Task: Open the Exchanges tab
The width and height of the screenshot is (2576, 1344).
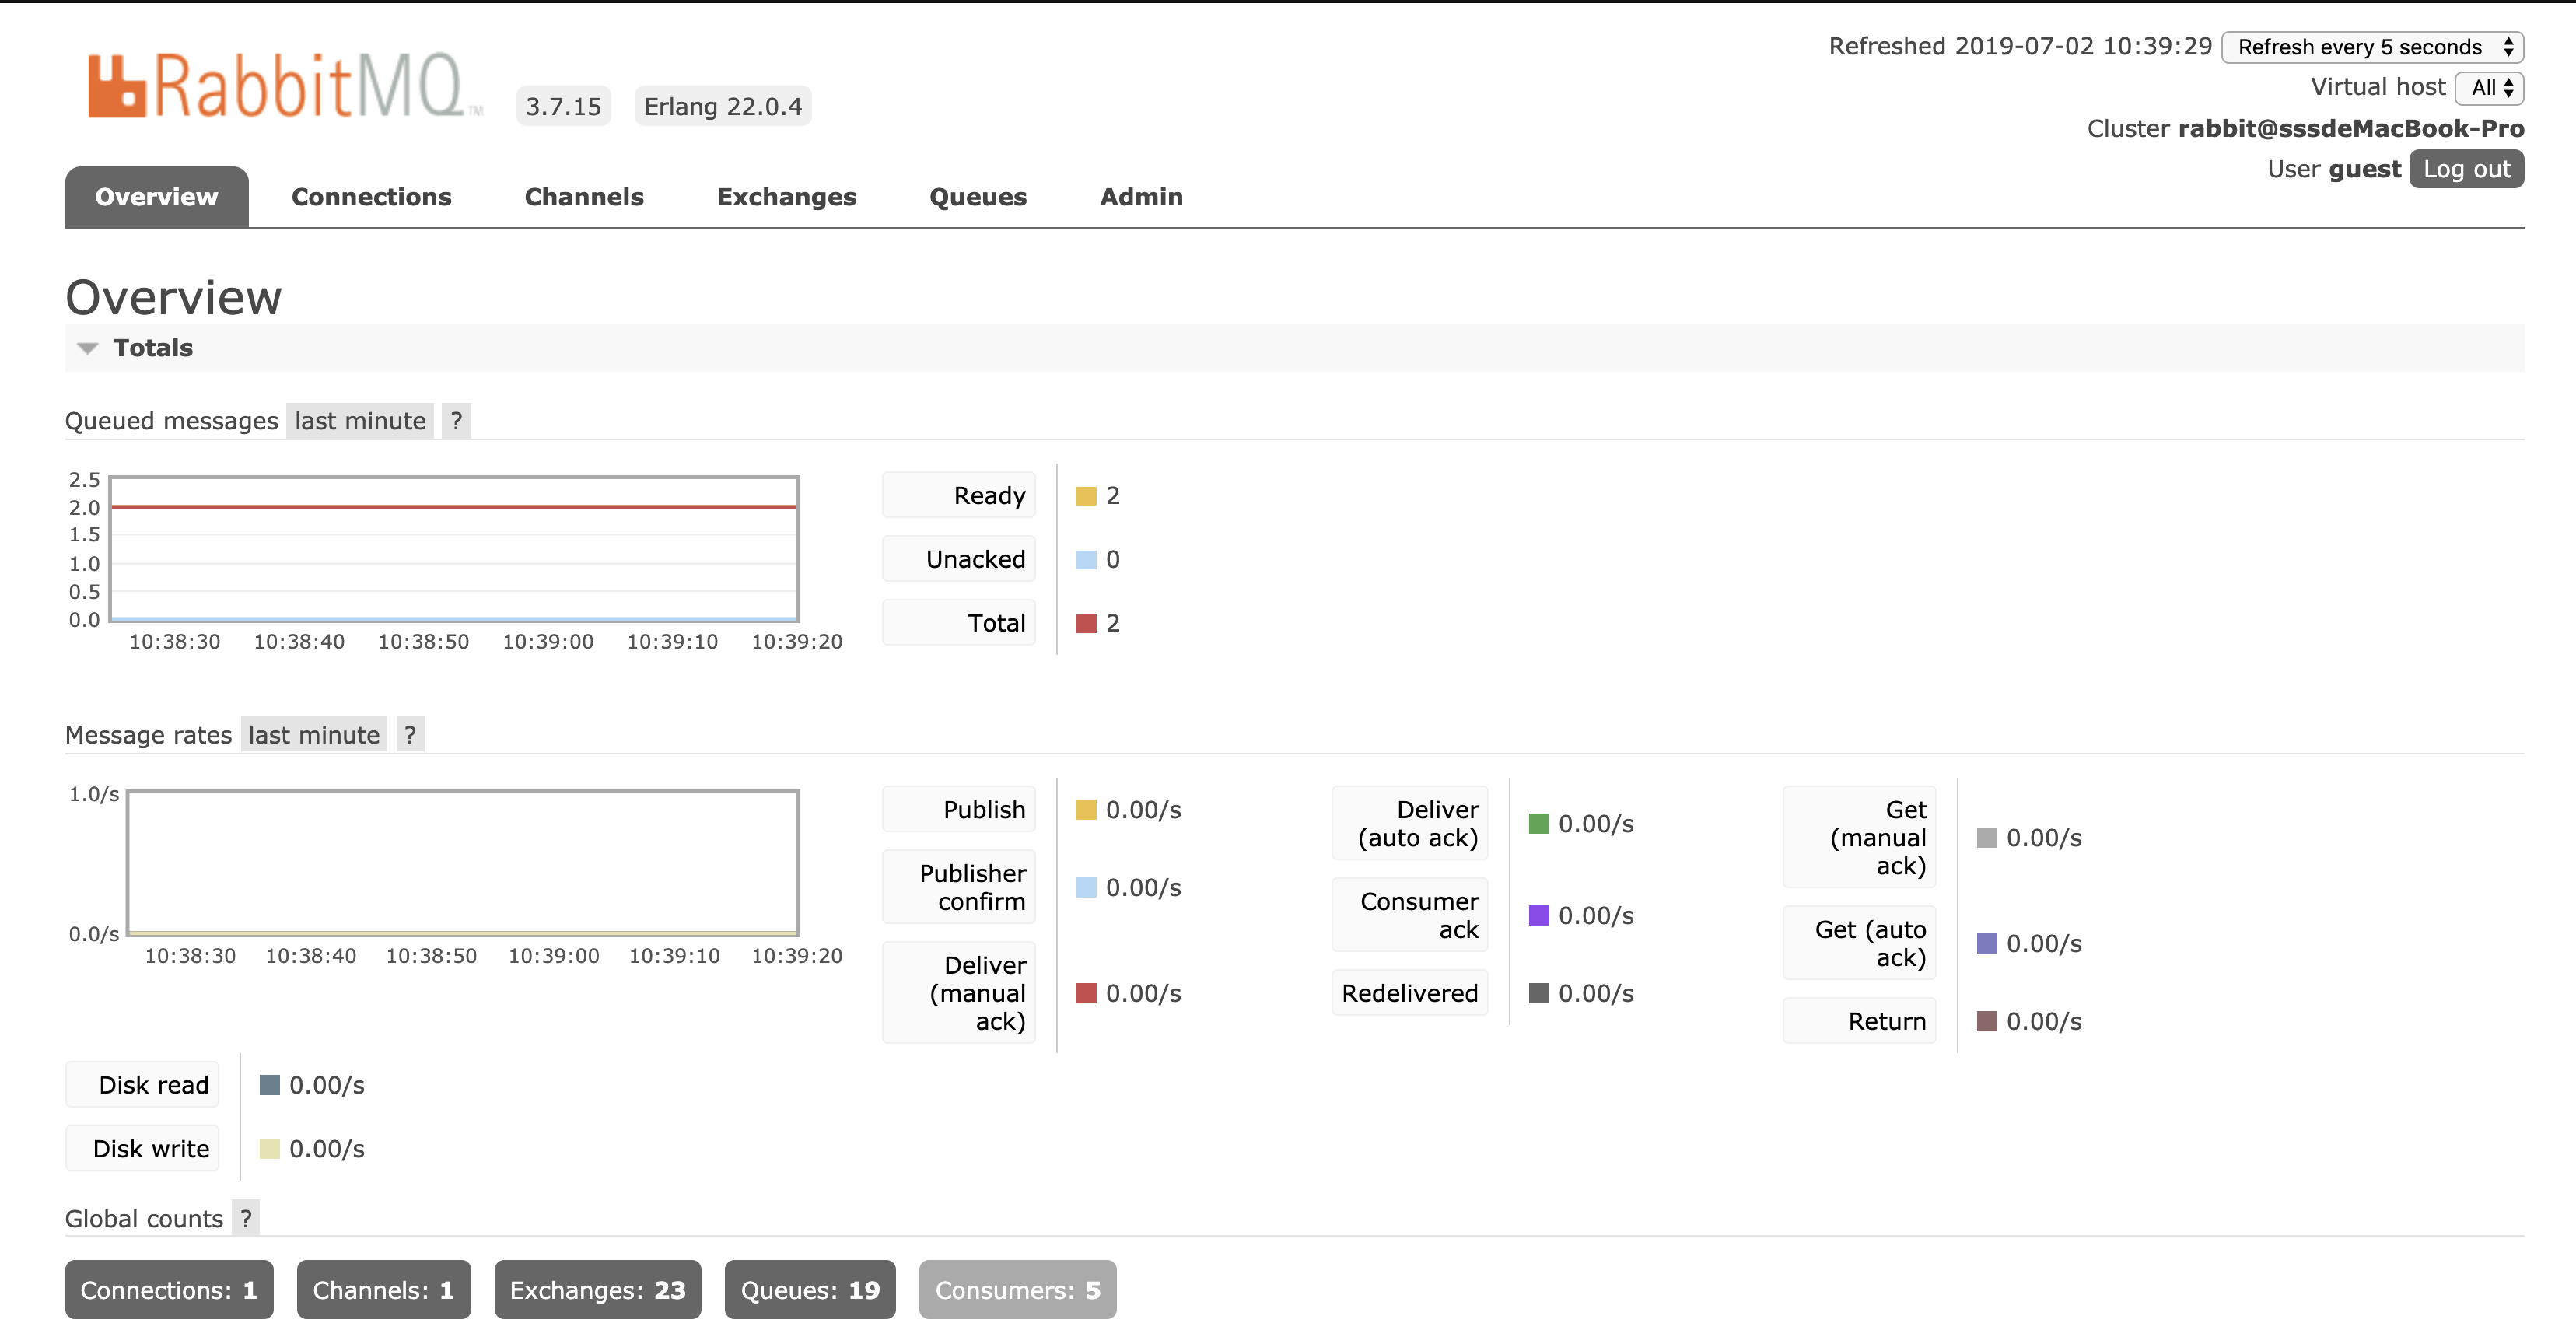Action: (x=786, y=197)
